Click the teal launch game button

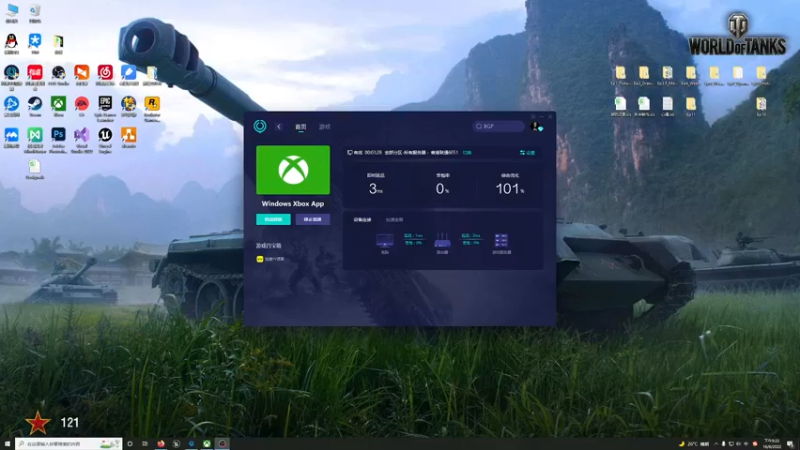tap(273, 219)
